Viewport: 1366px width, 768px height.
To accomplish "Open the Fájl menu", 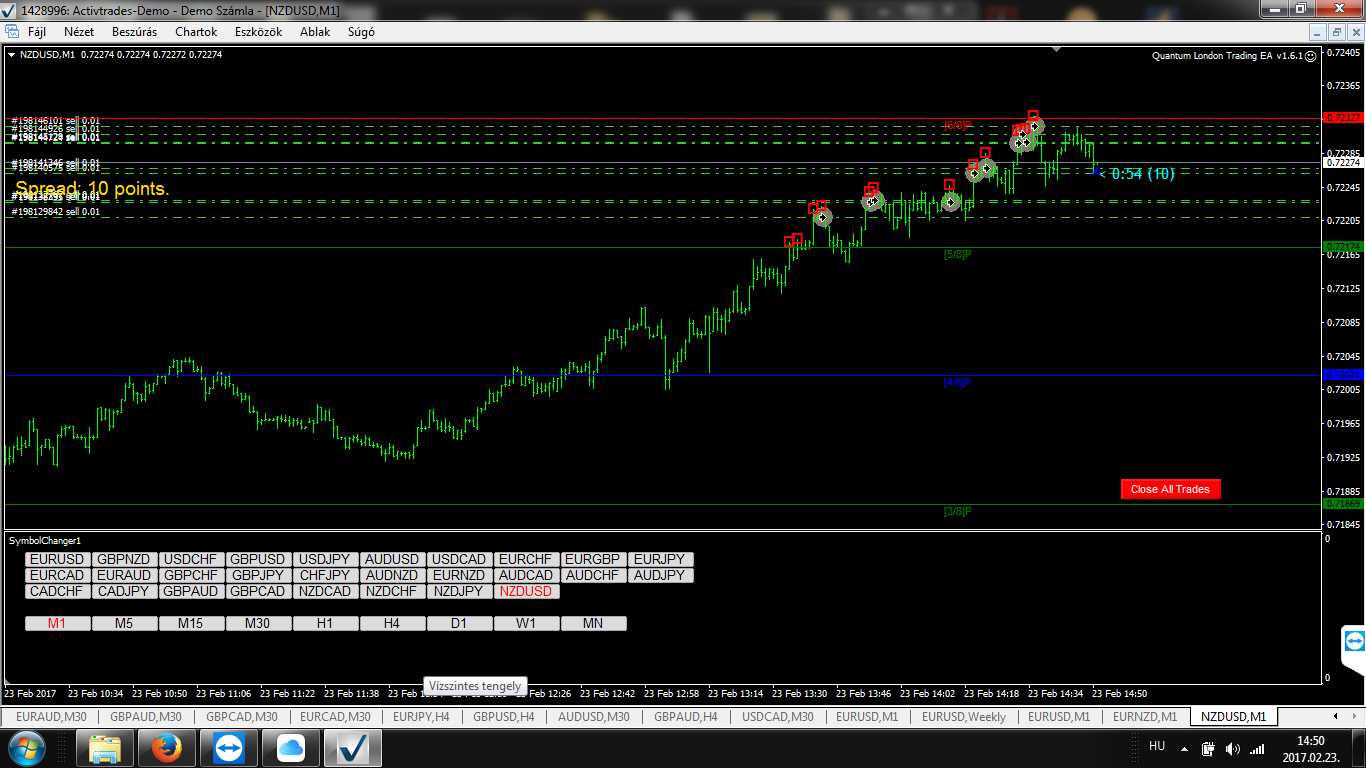I will 36,32.
